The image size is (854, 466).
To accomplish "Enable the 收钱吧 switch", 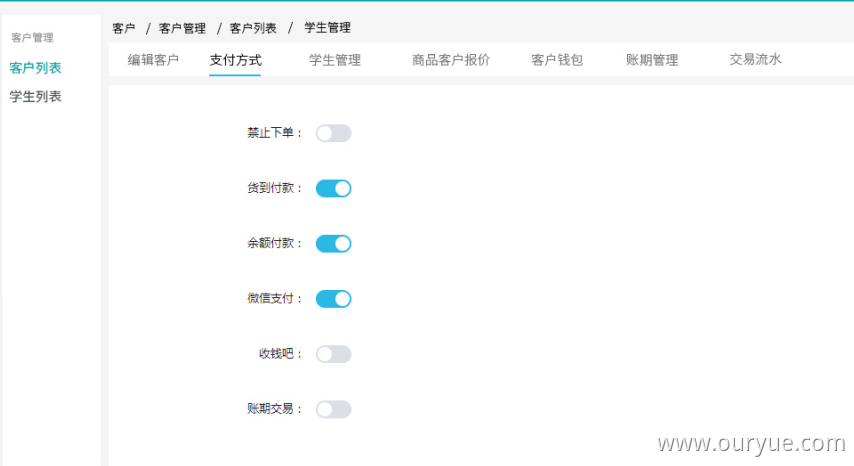I will coord(333,354).
